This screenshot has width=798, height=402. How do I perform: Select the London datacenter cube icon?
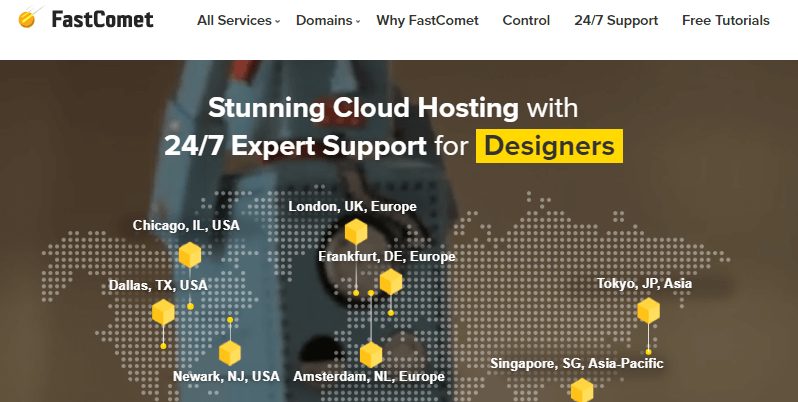tap(356, 232)
